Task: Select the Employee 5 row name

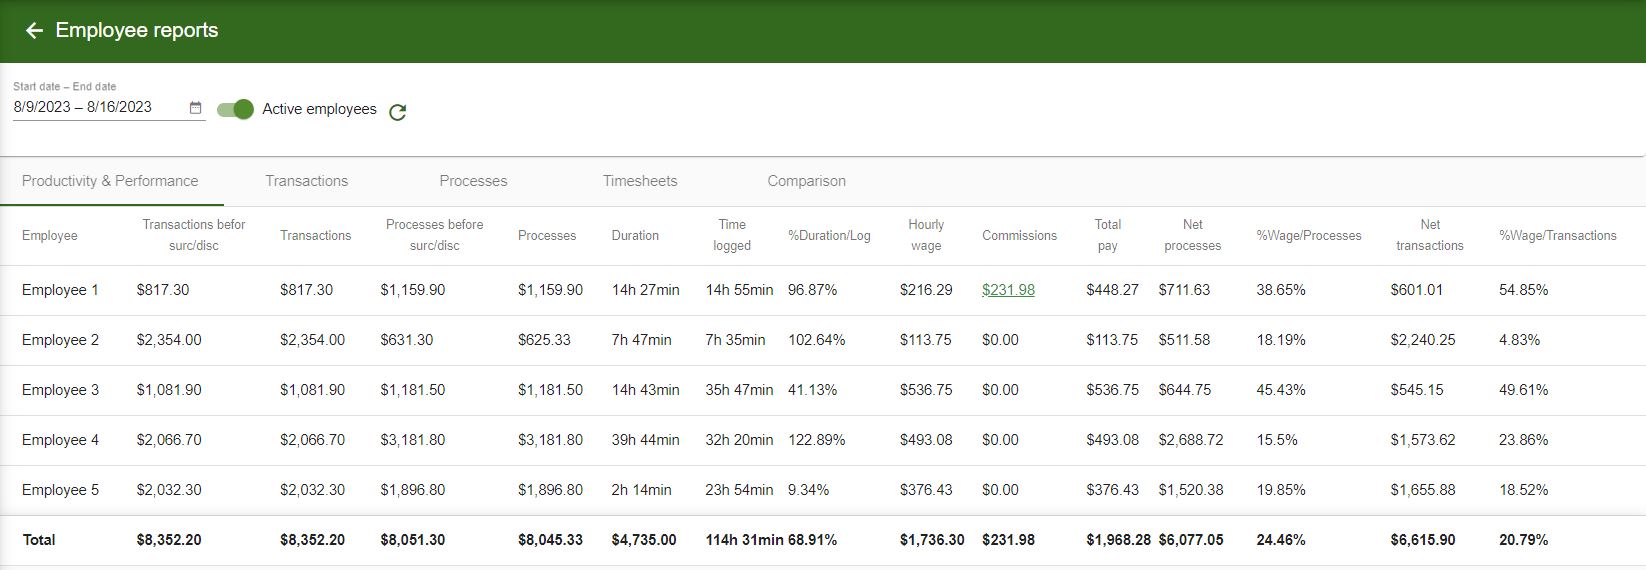Action: click(x=60, y=490)
